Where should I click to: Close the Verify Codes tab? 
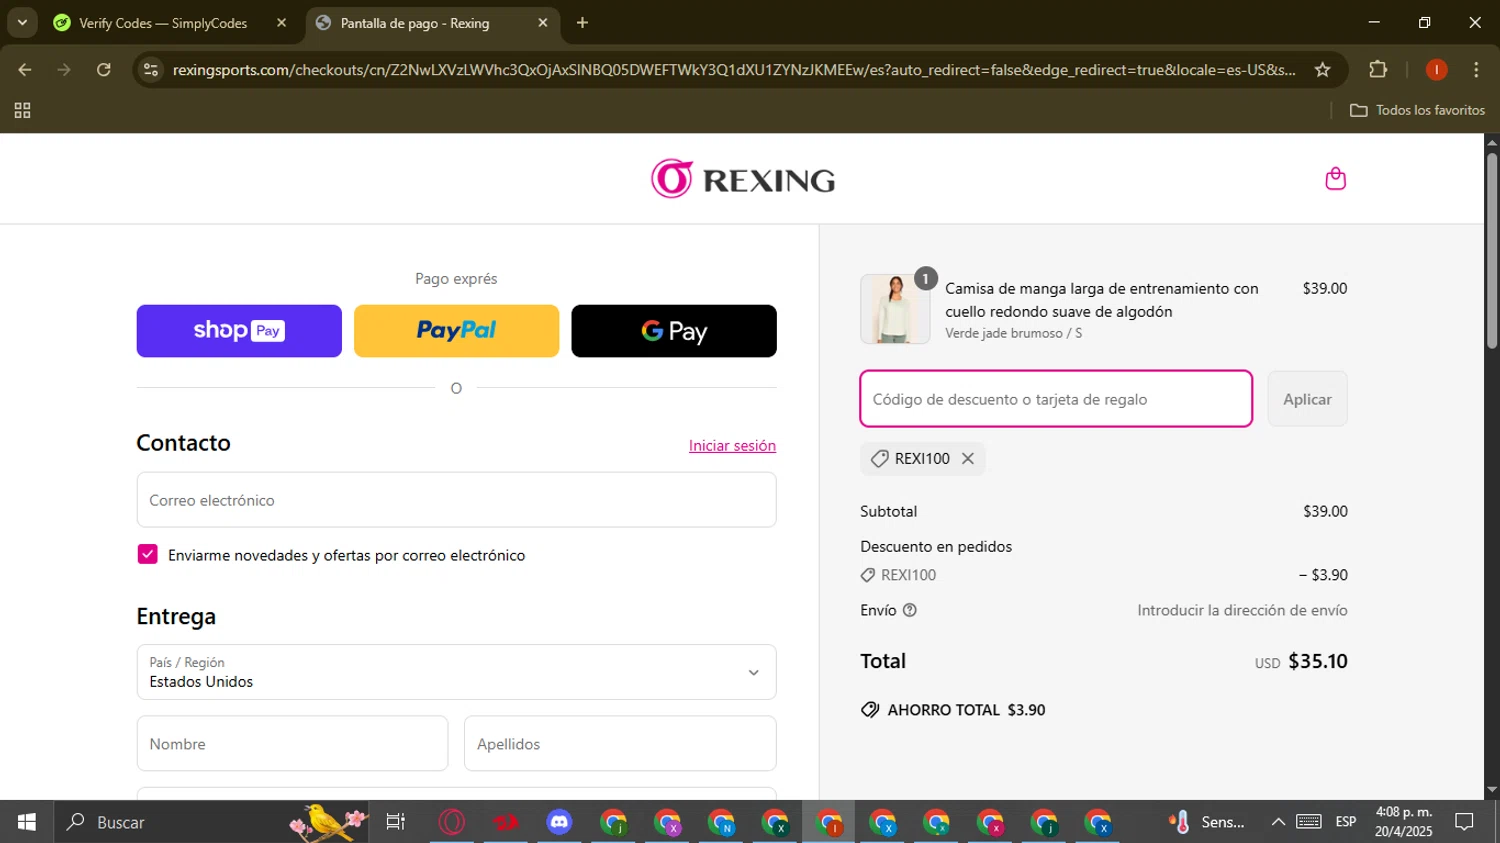coord(281,23)
